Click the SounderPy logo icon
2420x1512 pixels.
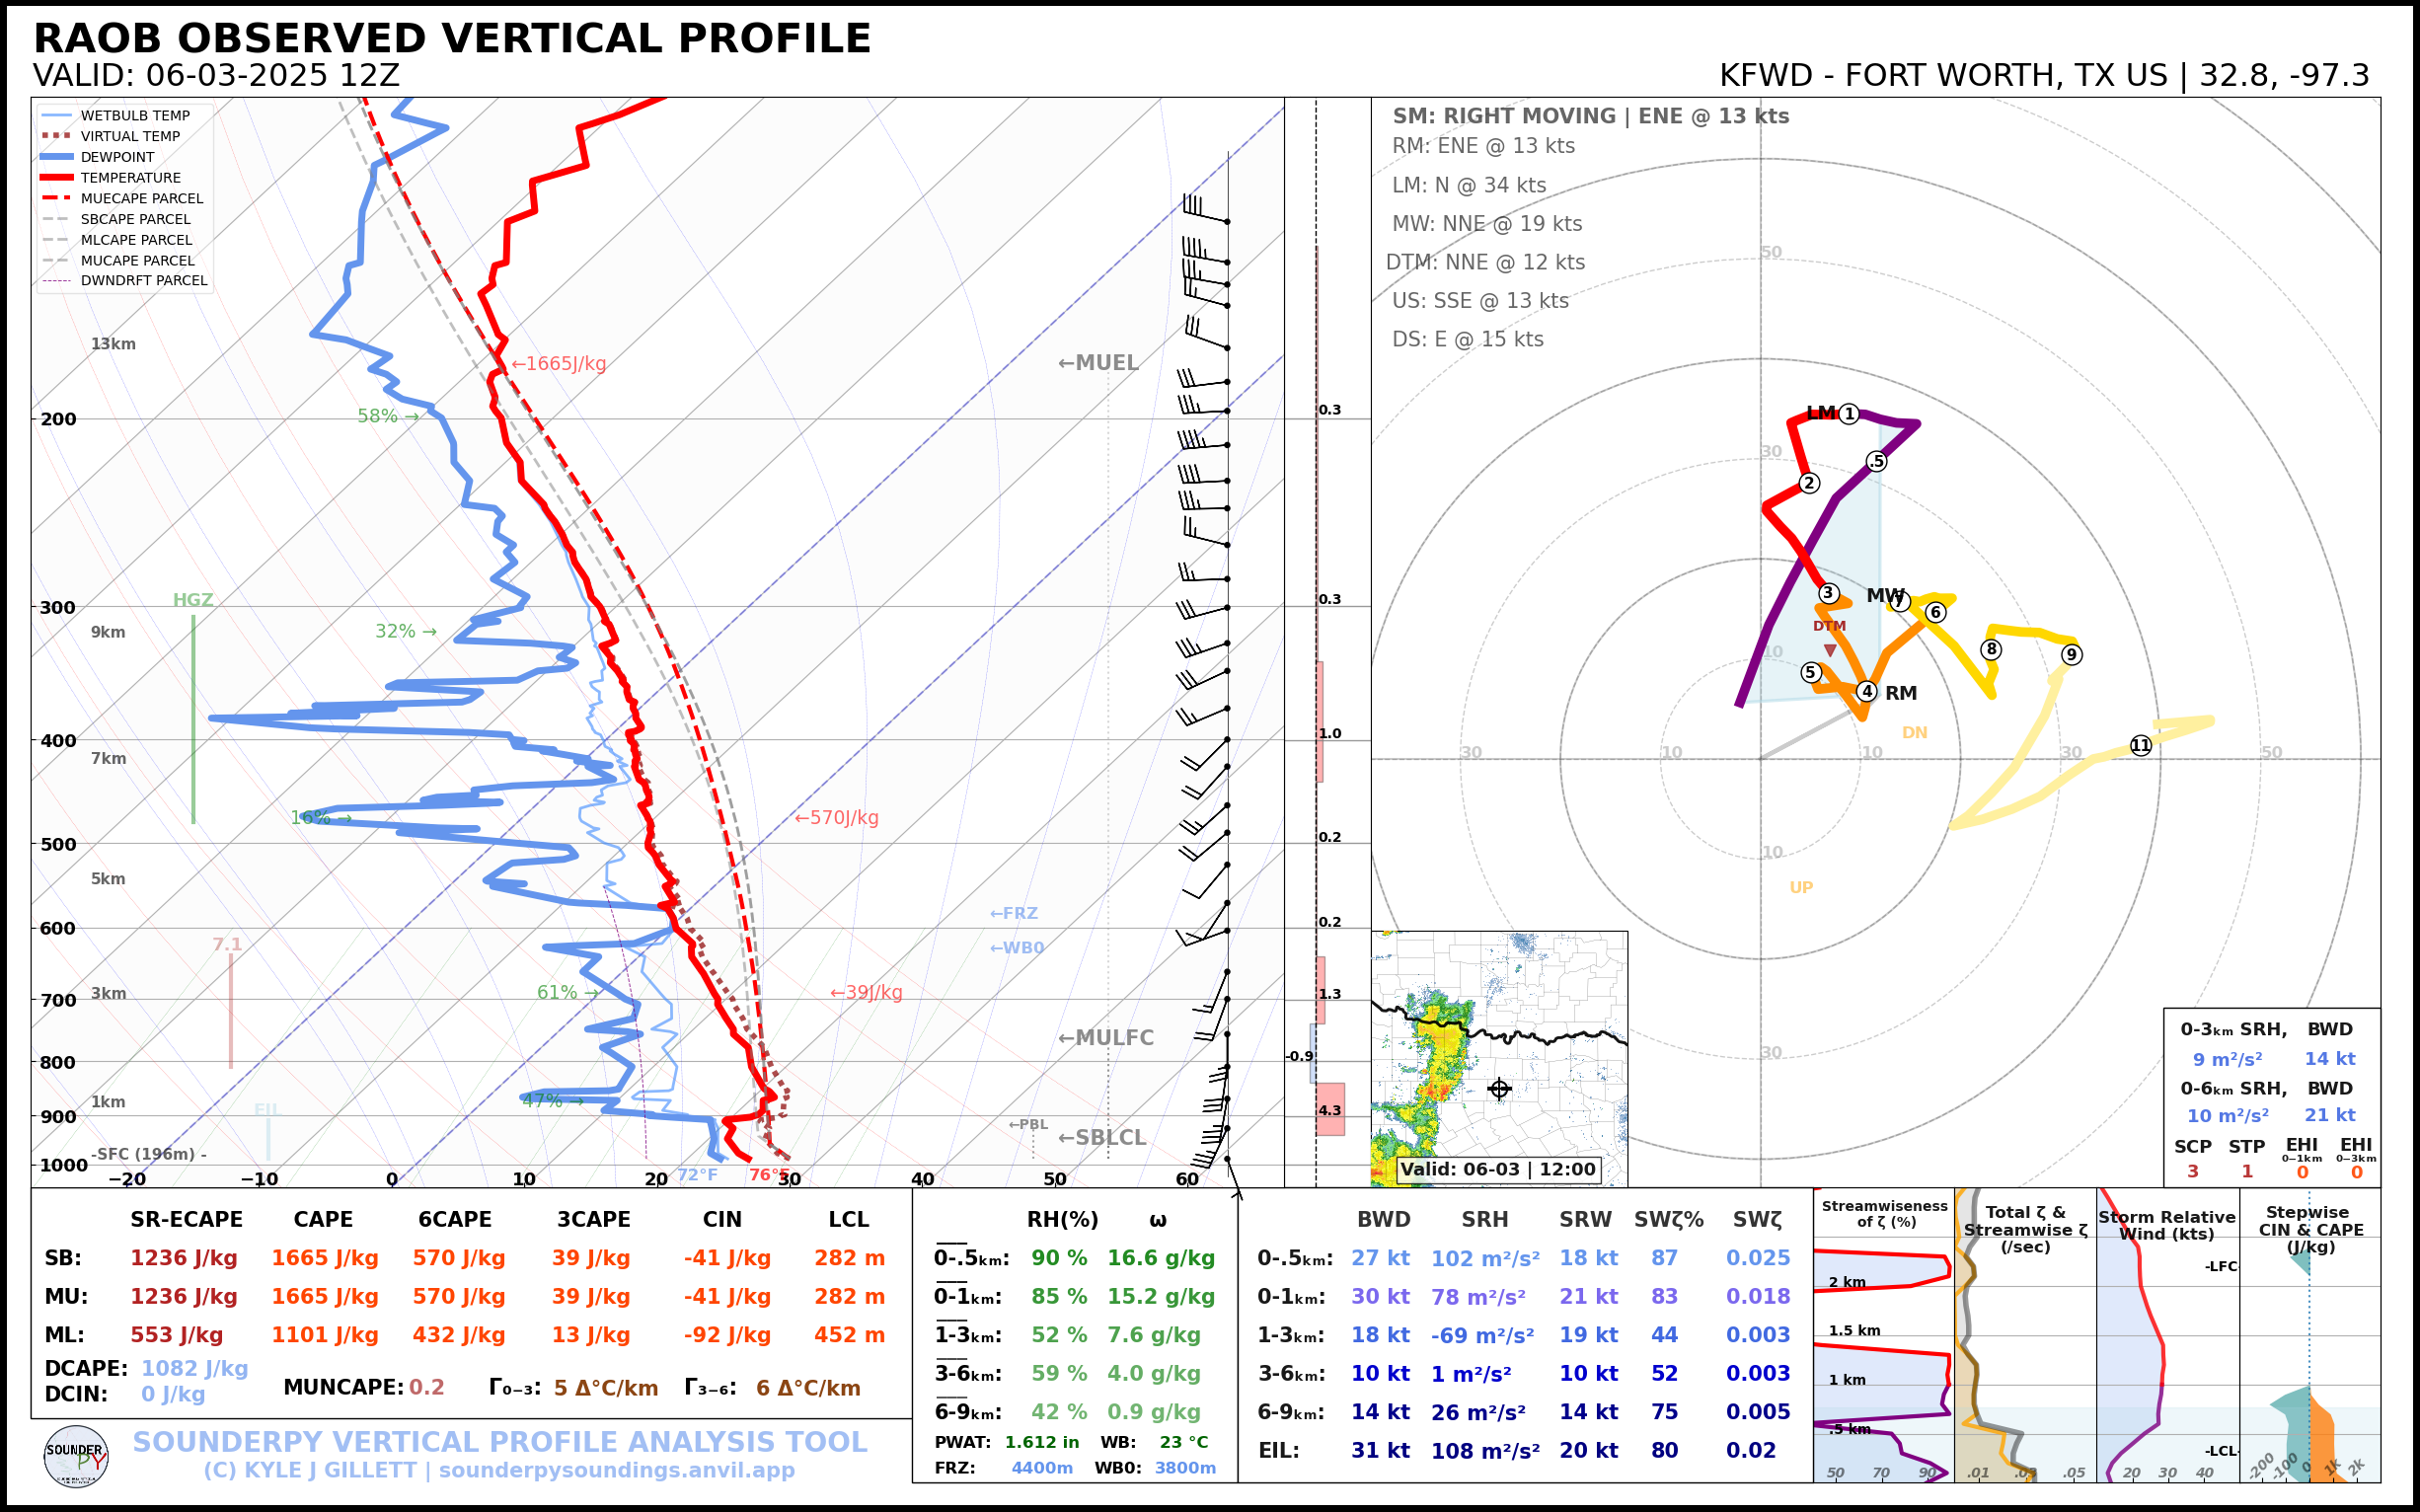point(76,1457)
